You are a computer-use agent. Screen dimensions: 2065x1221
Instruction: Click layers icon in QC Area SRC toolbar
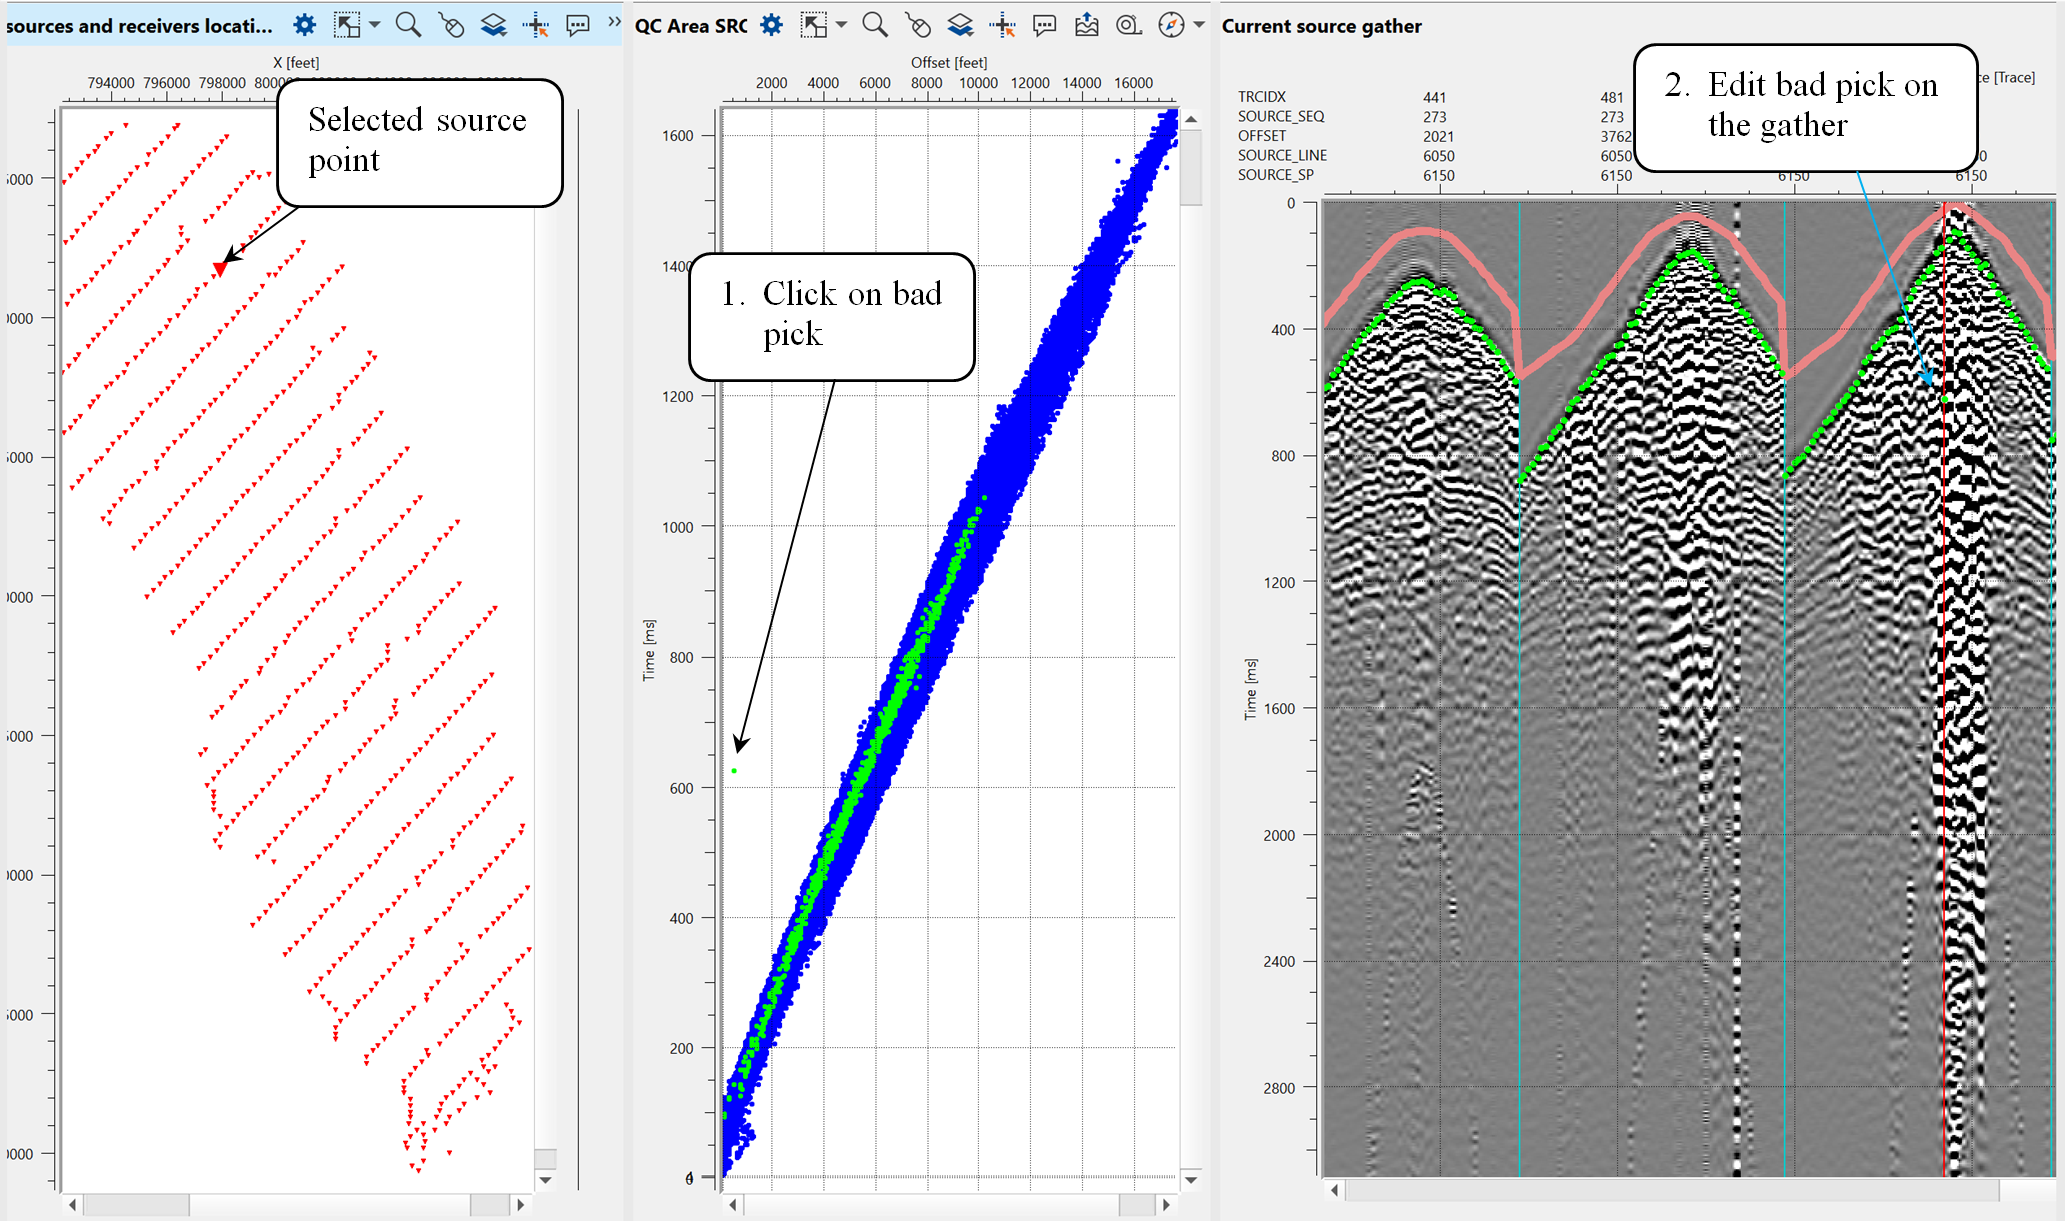click(x=960, y=25)
